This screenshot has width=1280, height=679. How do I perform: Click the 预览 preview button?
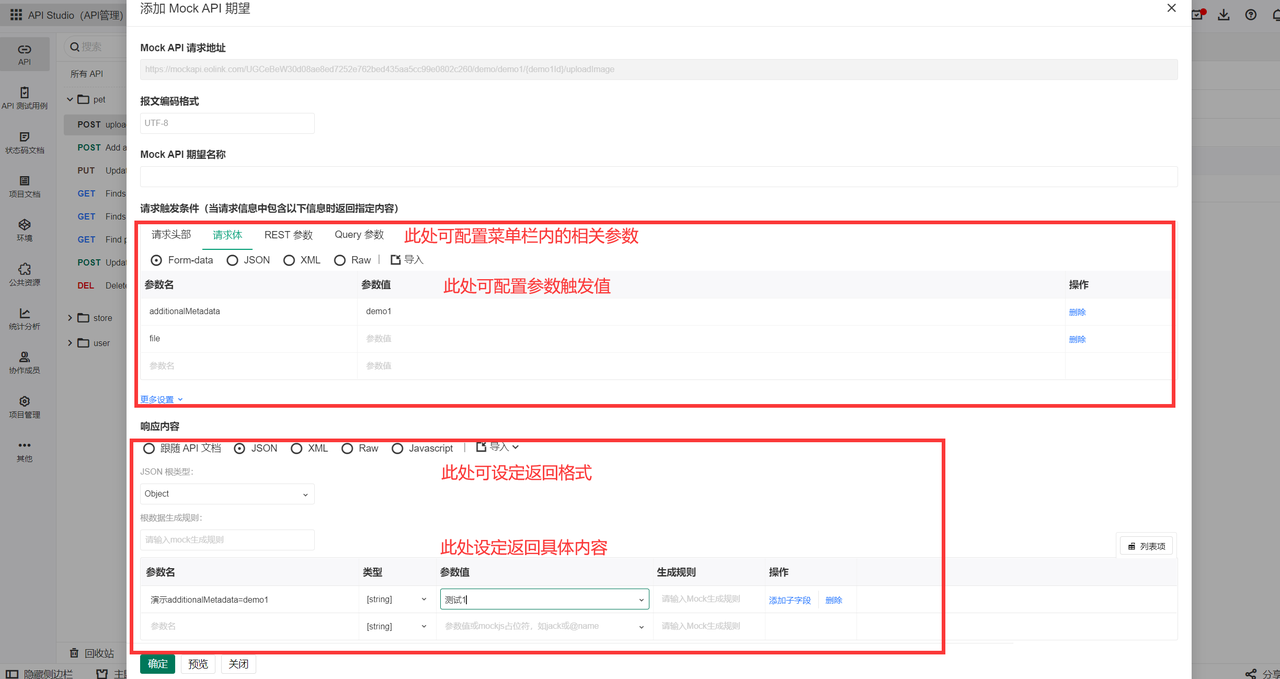click(x=198, y=664)
